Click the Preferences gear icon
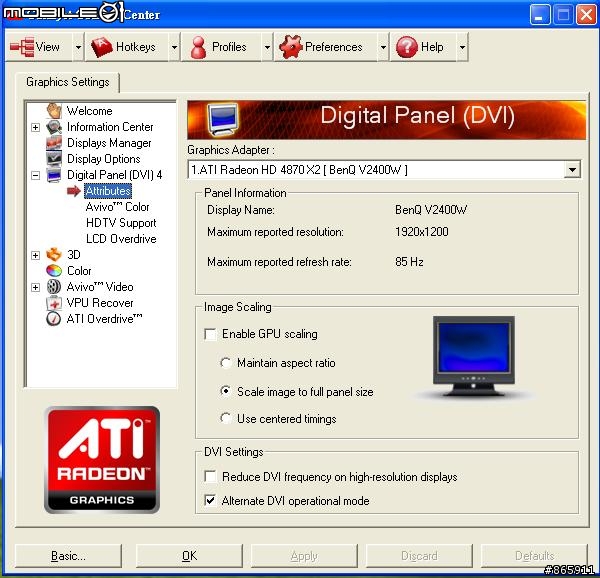 click(291, 47)
